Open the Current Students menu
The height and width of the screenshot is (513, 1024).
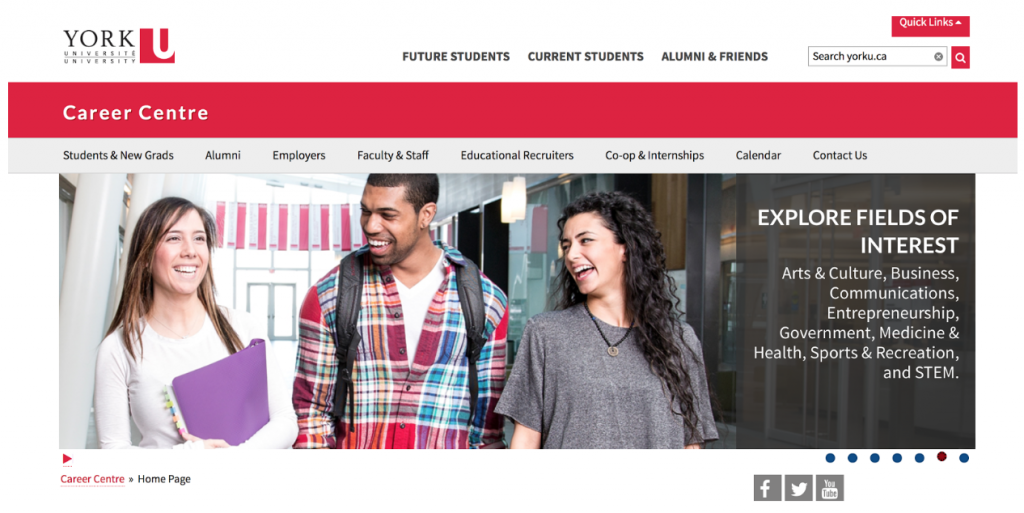[x=586, y=57]
